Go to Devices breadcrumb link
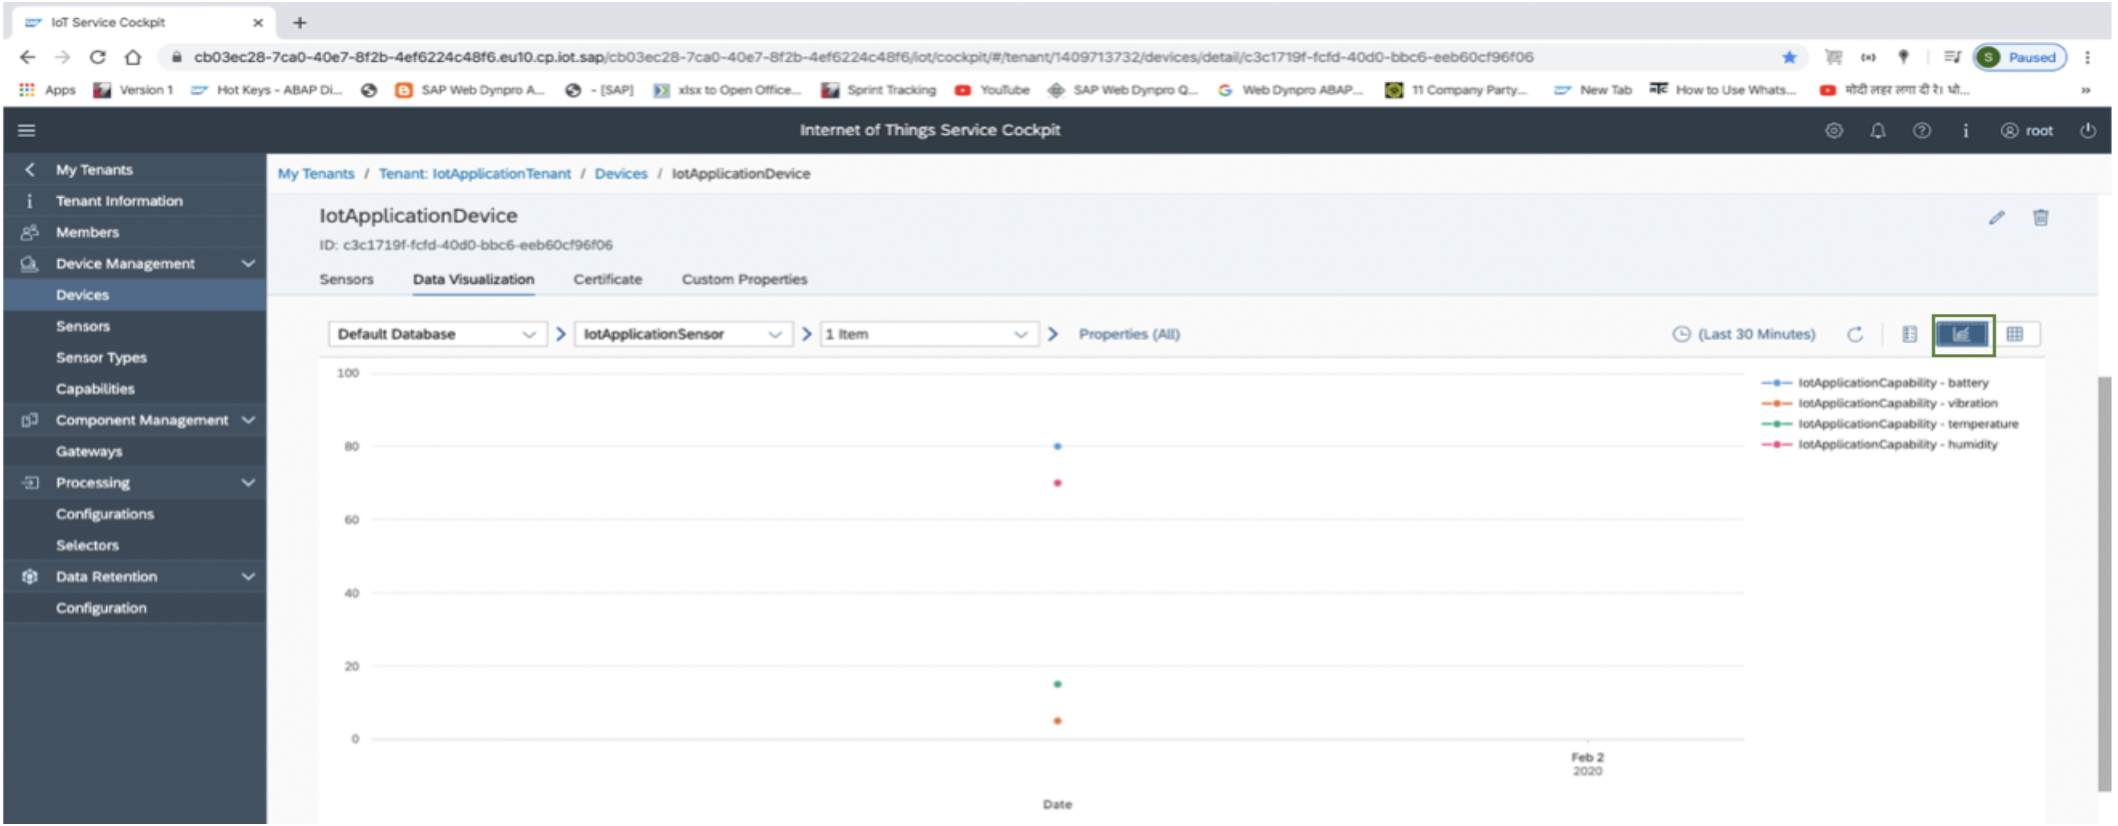The image size is (2118, 826). 620,174
